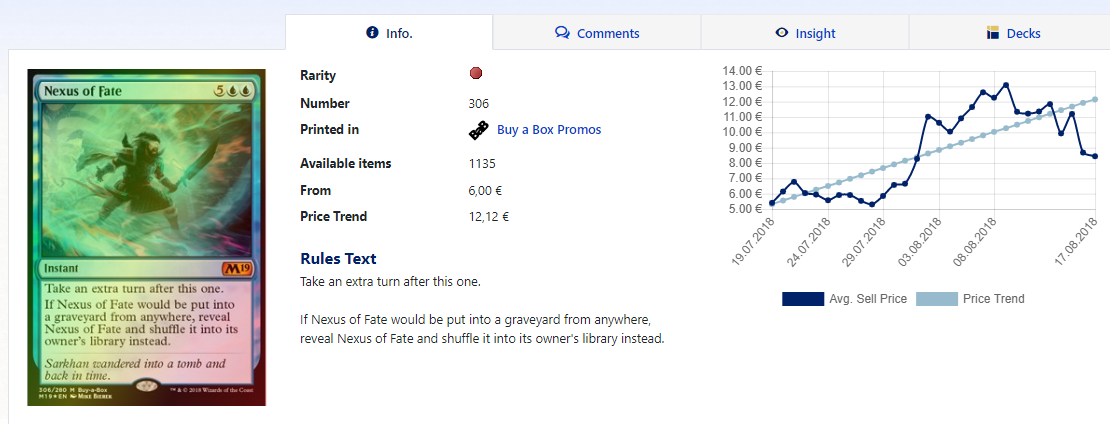Screen dimensions: 1110x424
Task: Click the 'Take an extra turn' rules line
Action: 391,282
